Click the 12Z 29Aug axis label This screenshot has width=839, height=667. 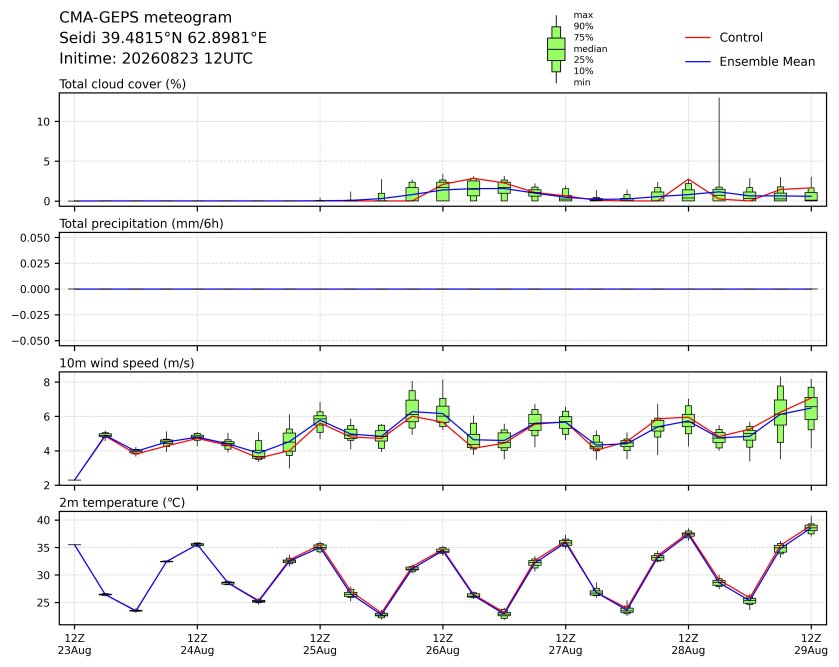click(x=811, y=645)
